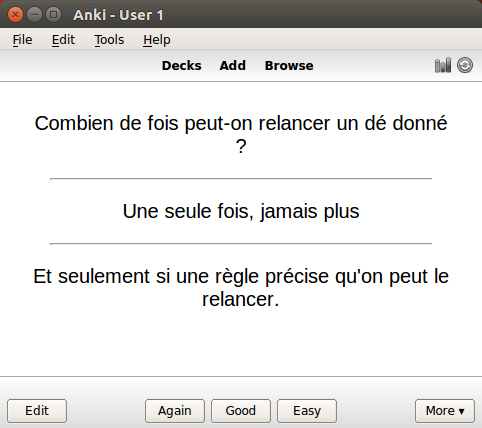Open the File menu
Viewport: 482px width, 428px height.
[22, 40]
